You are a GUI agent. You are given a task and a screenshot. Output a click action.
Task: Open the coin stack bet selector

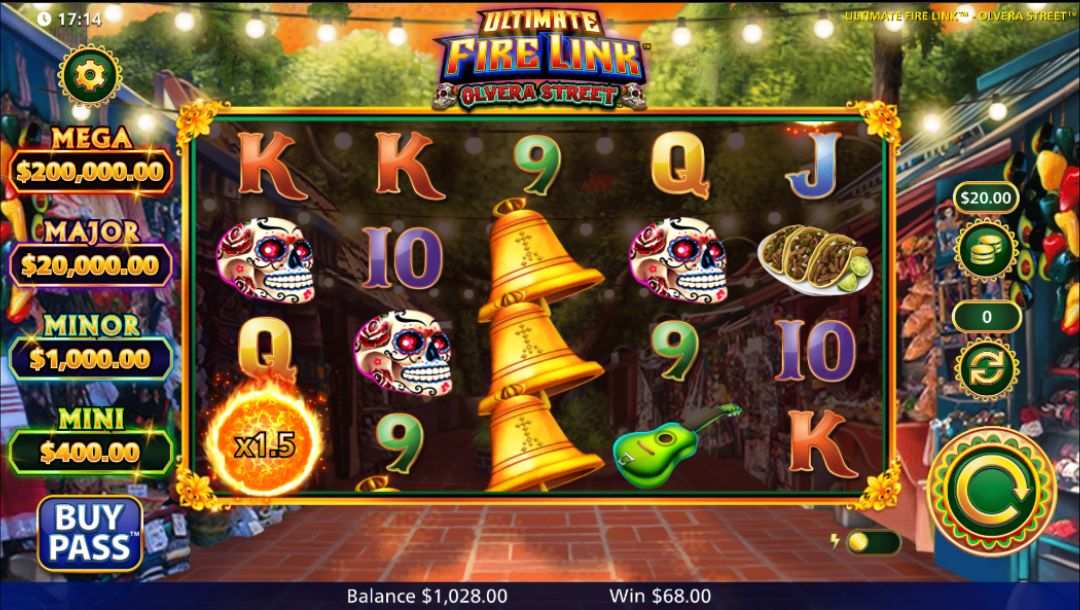click(x=986, y=251)
